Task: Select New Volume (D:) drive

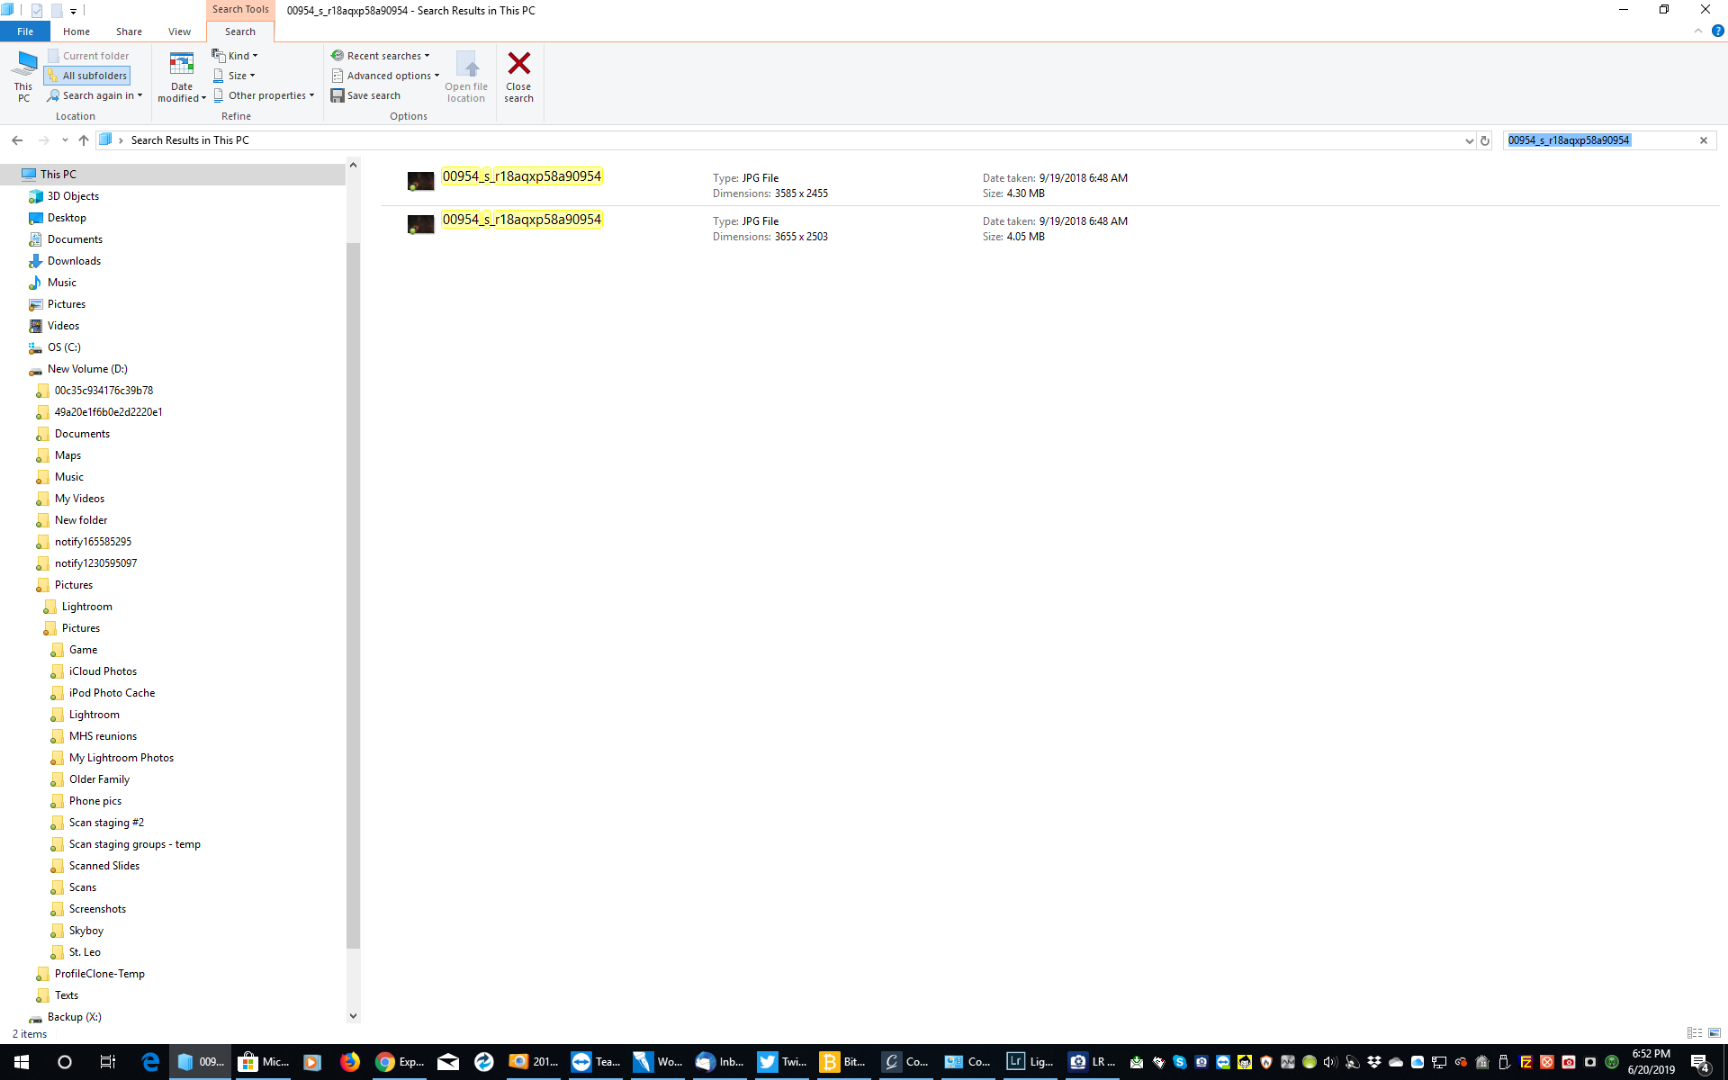Action: (x=87, y=369)
